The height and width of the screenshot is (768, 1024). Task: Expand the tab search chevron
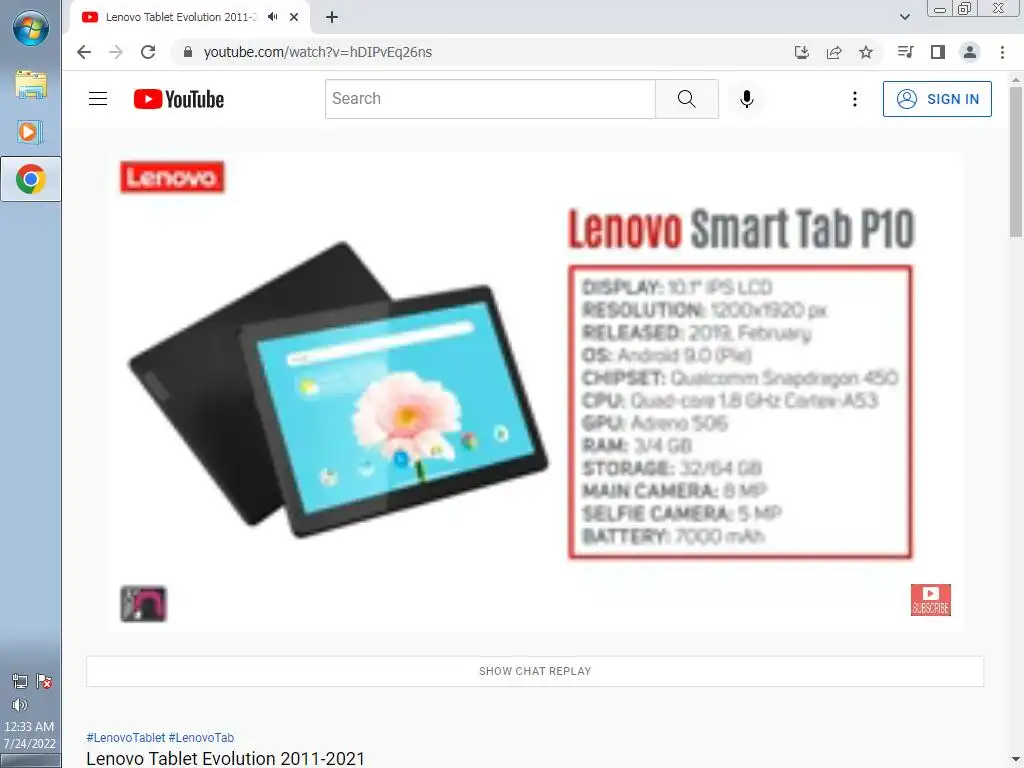point(904,17)
